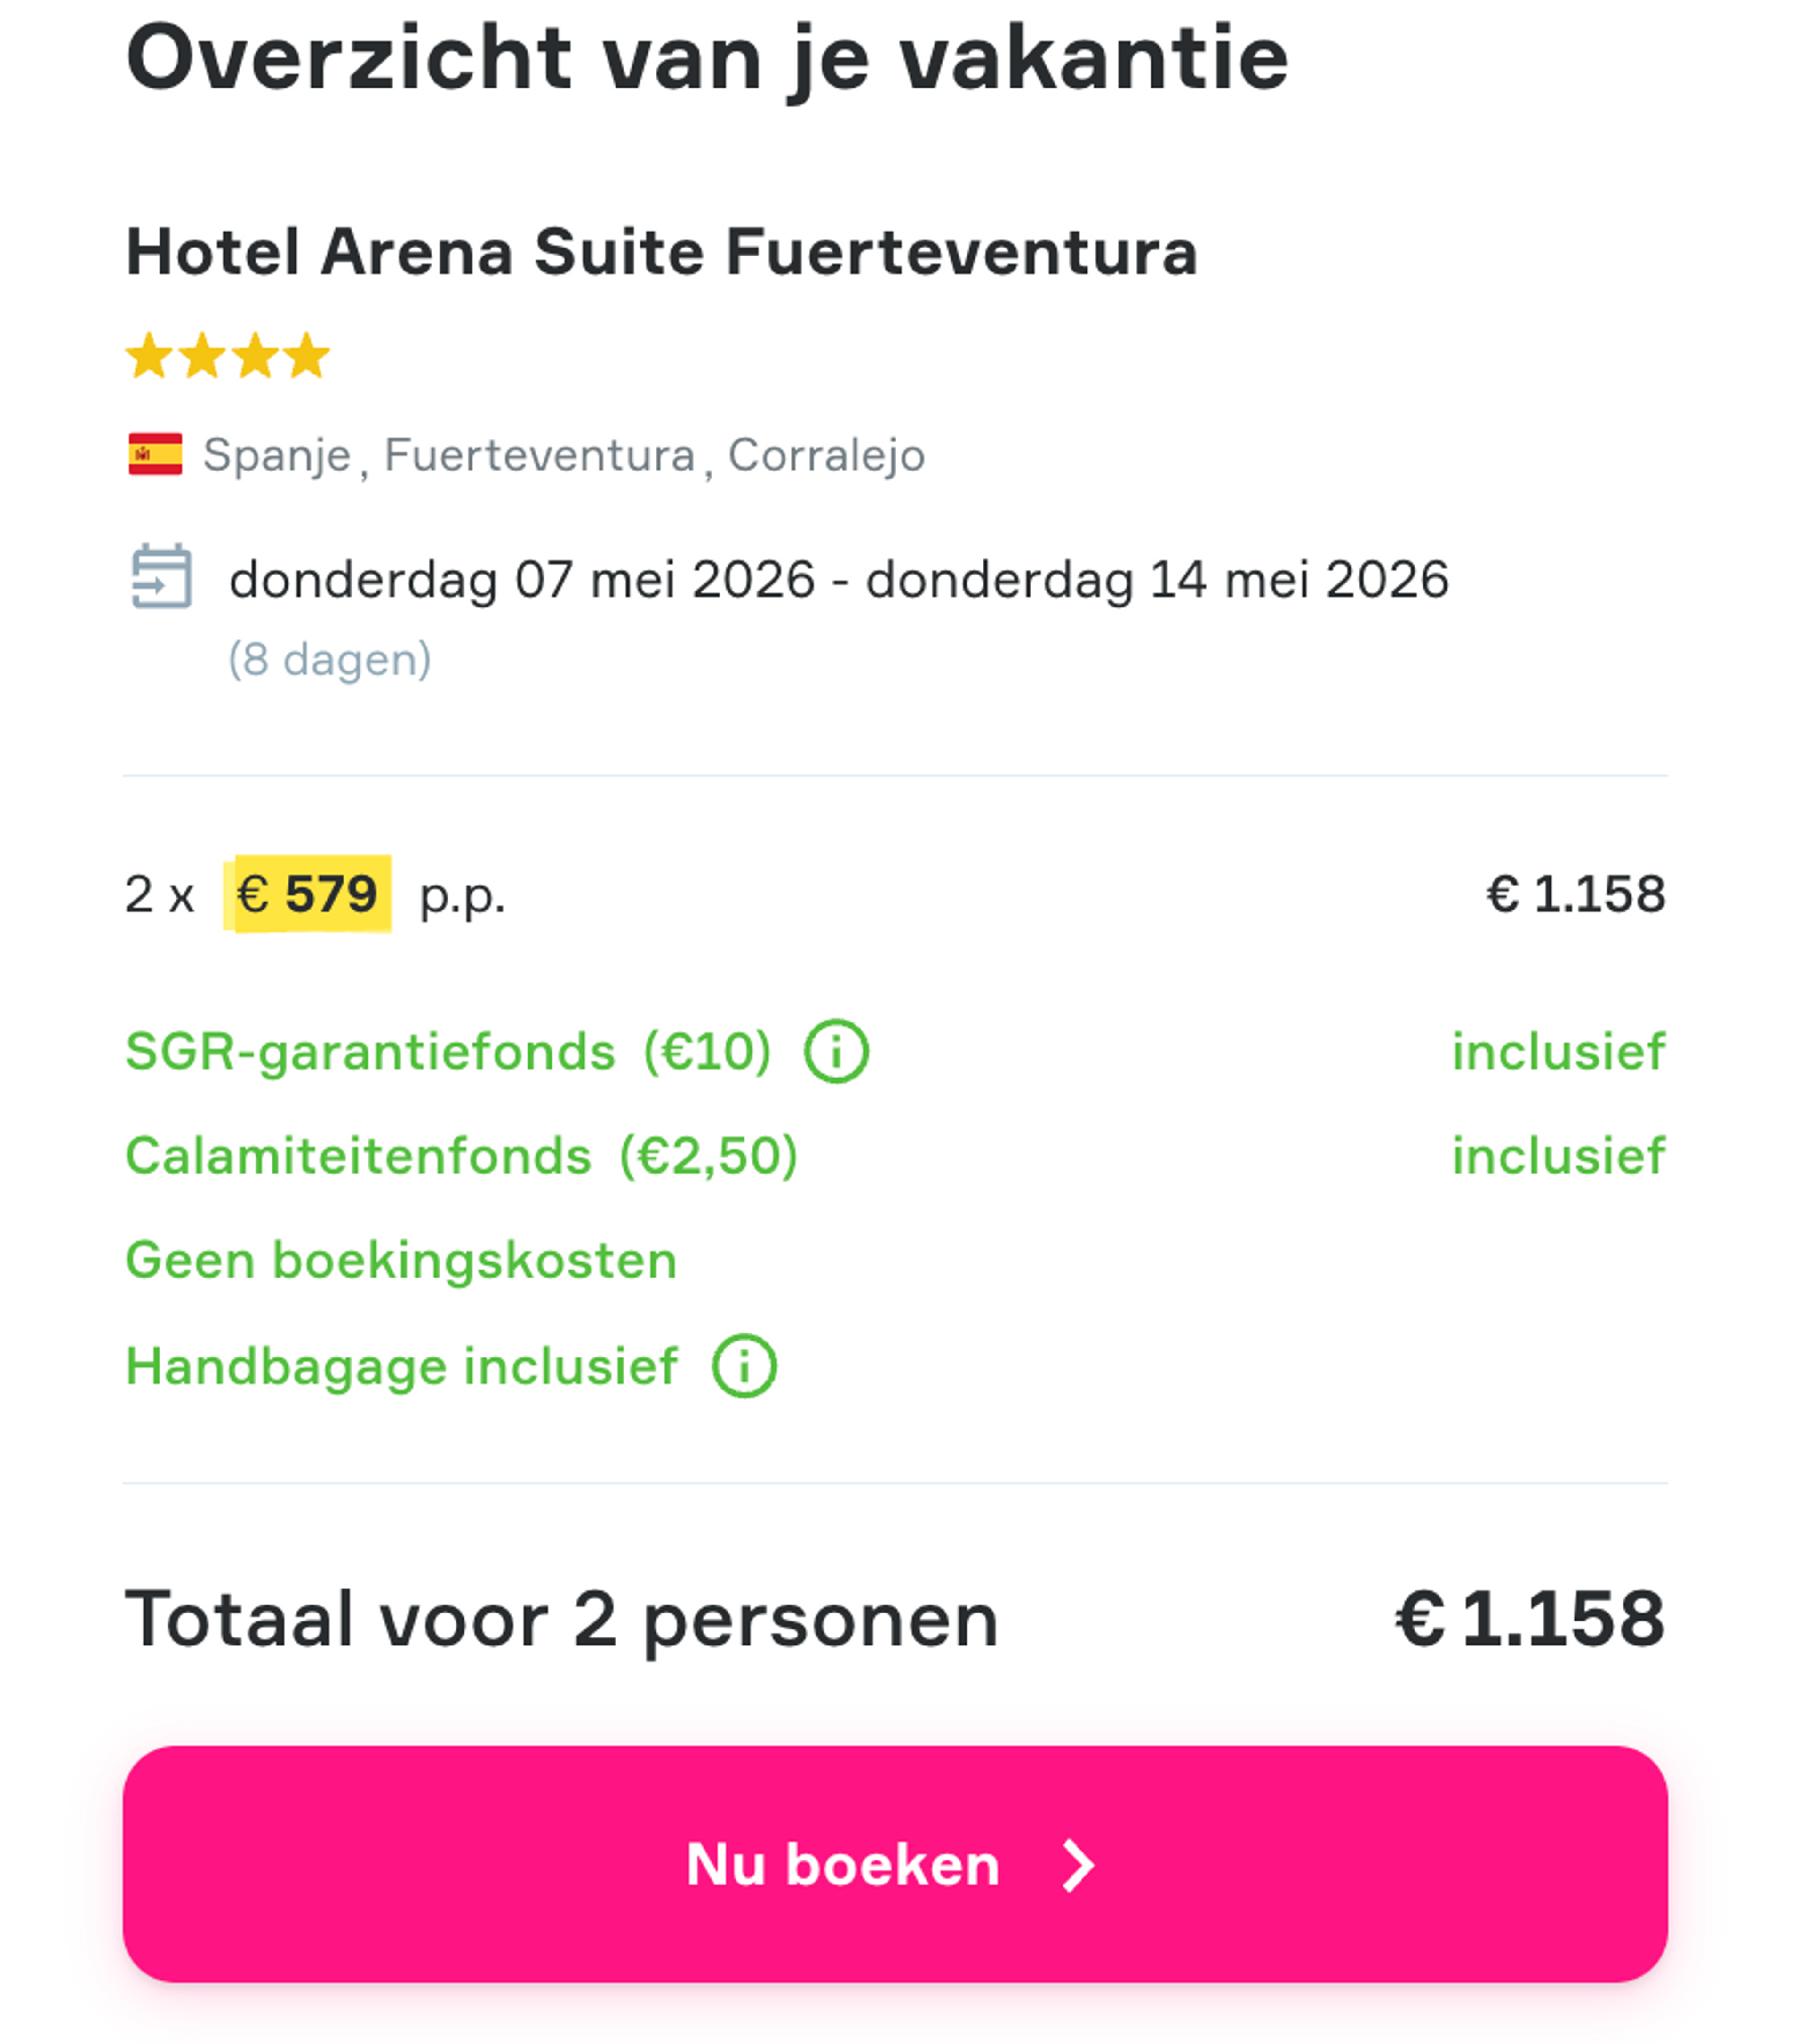Open the Geen boekingskosten details
This screenshot has width=1807, height=2044.
click(x=399, y=1259)
